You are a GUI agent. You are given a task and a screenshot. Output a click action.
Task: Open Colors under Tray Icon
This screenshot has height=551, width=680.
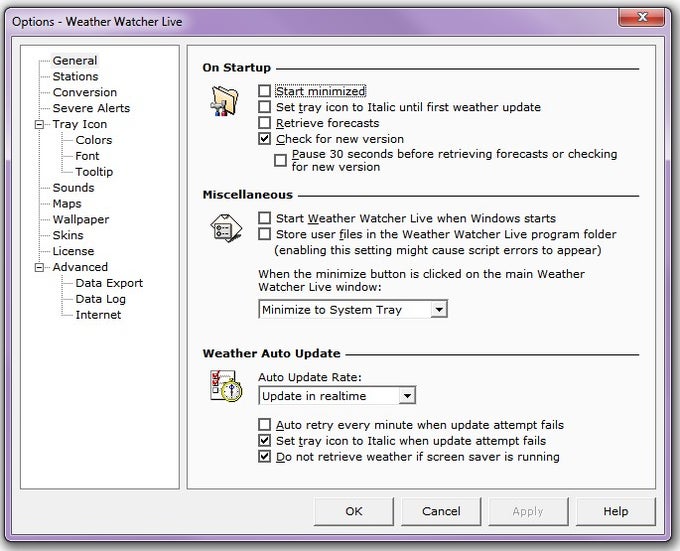[94, 140]
